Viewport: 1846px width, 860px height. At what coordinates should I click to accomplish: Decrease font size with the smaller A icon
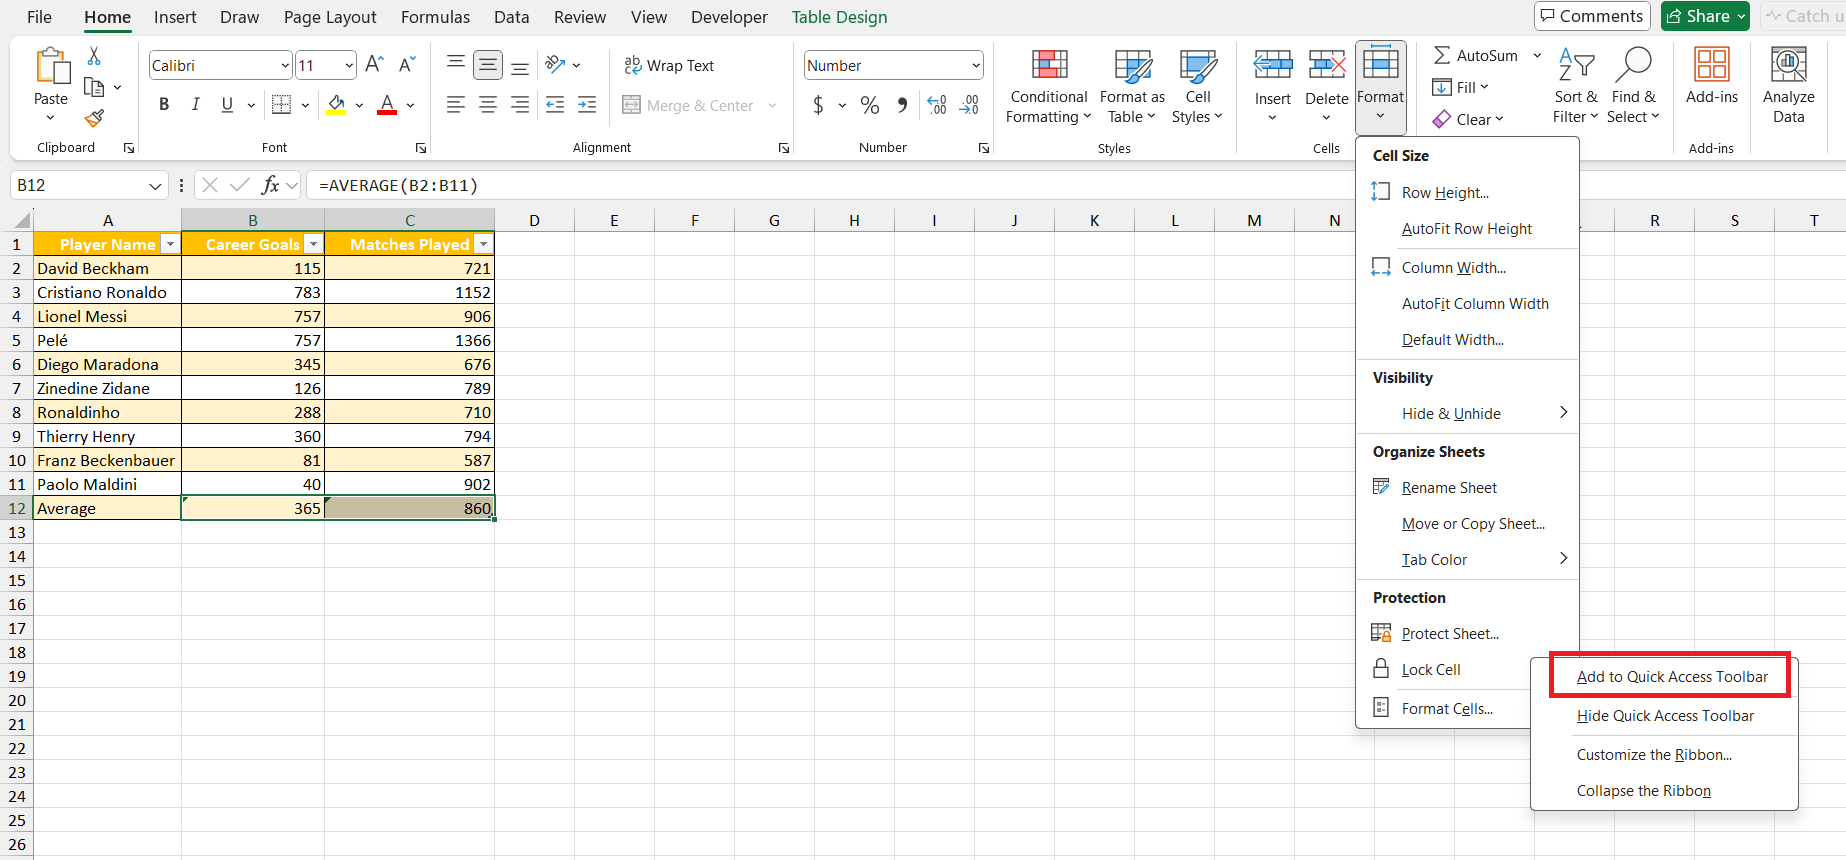[x=406, y=65]
